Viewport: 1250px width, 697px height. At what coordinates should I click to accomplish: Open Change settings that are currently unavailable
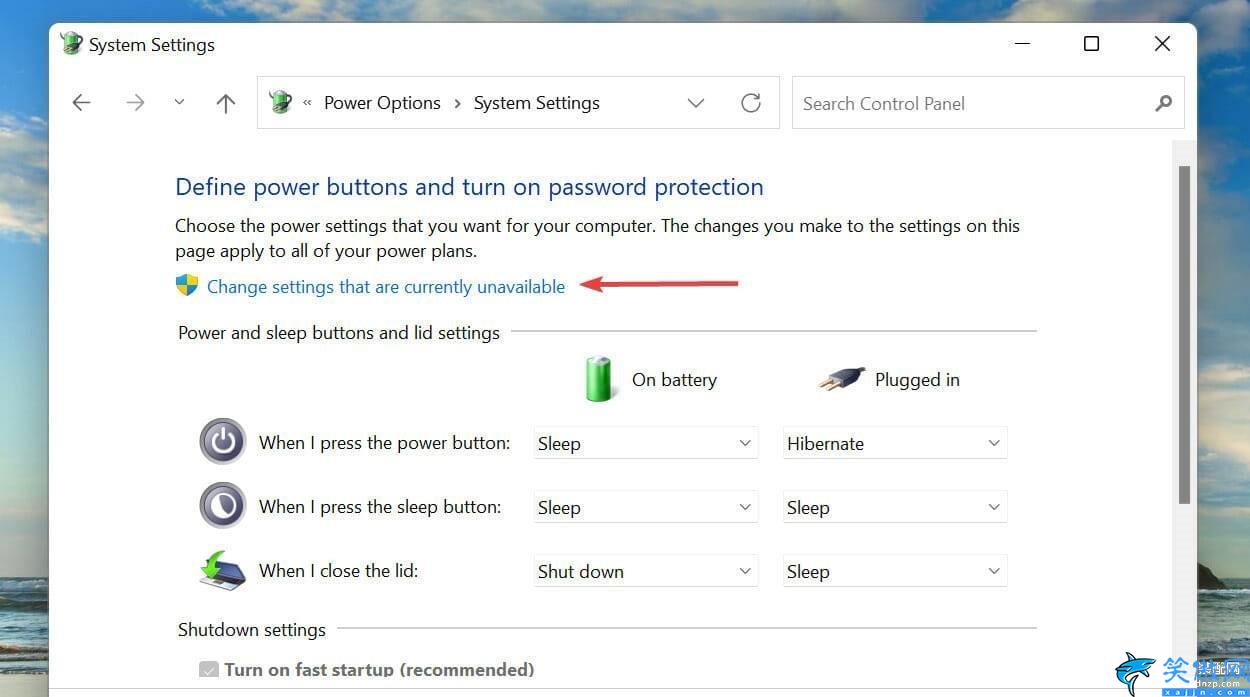click(x=385, y=287)
